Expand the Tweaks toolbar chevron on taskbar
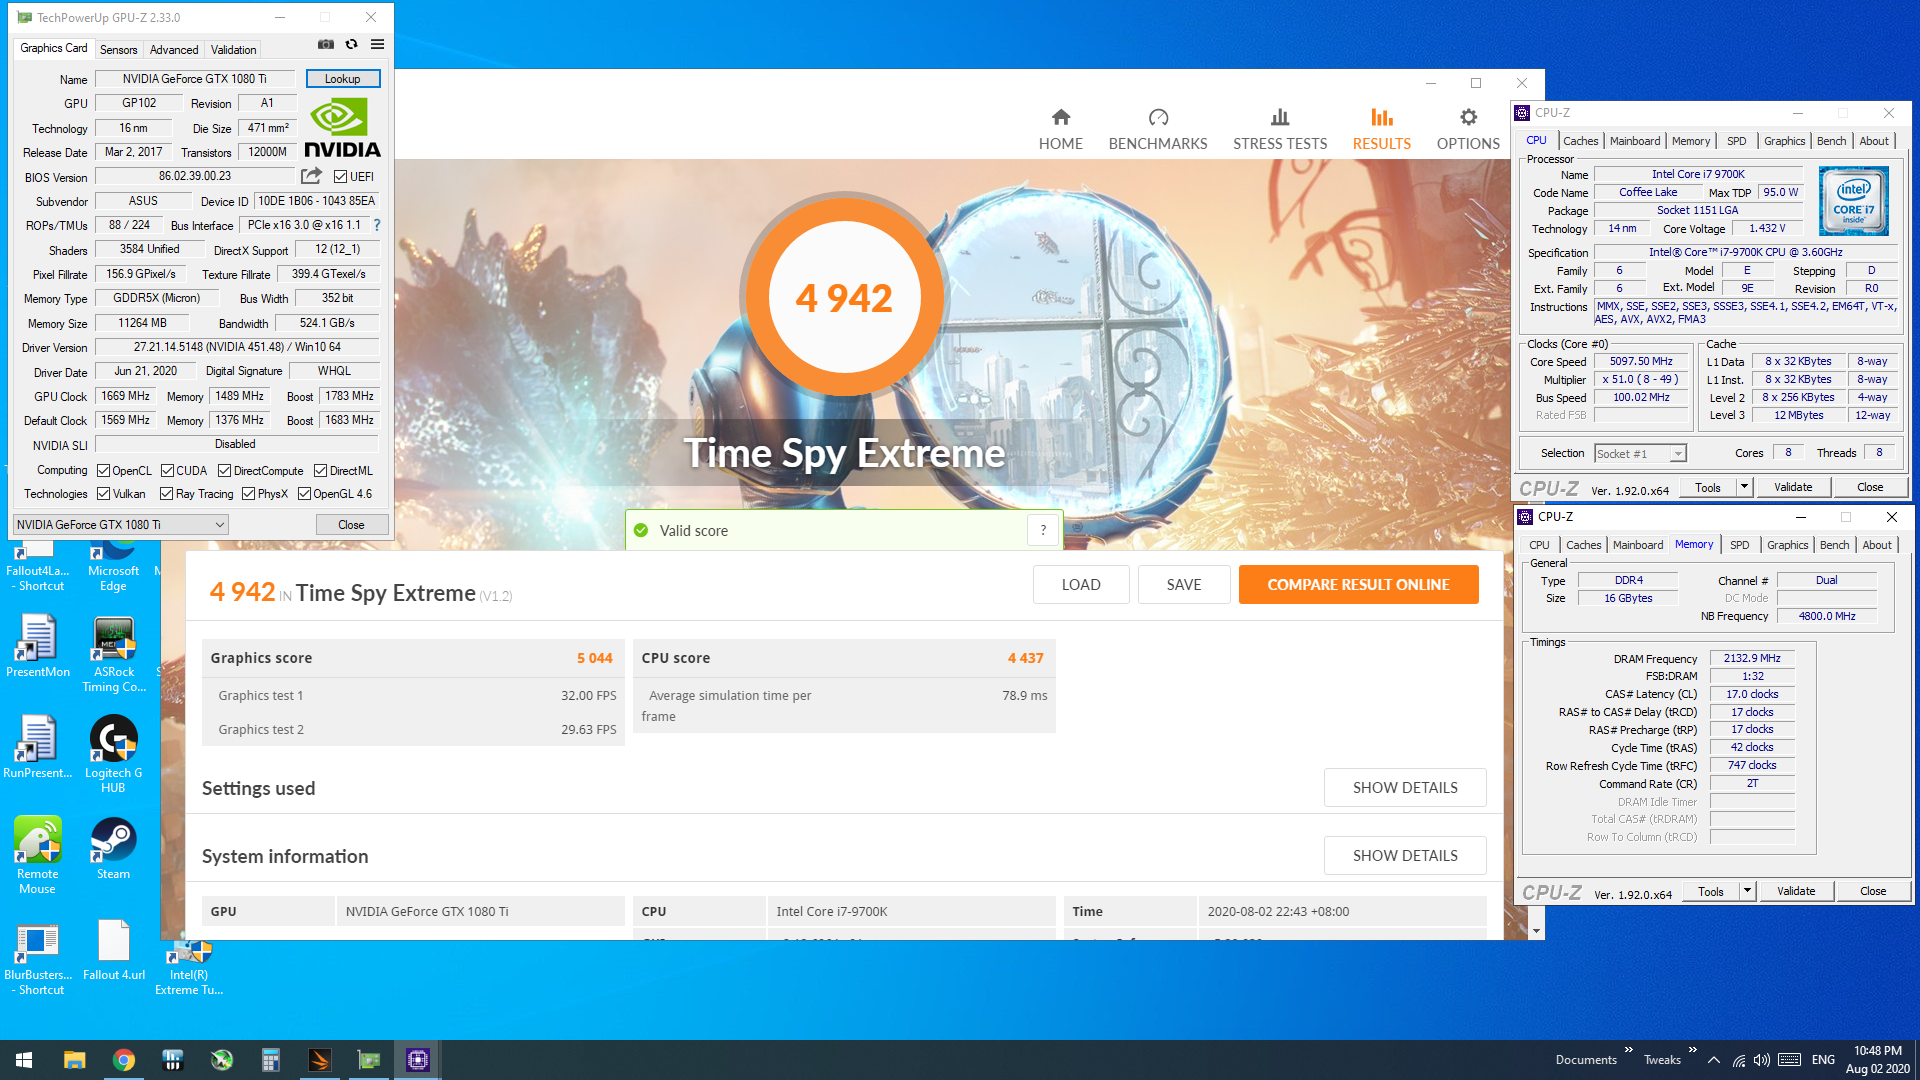The image size is (1920, 1080). pyautogui.click(x=1692, y=1050)
